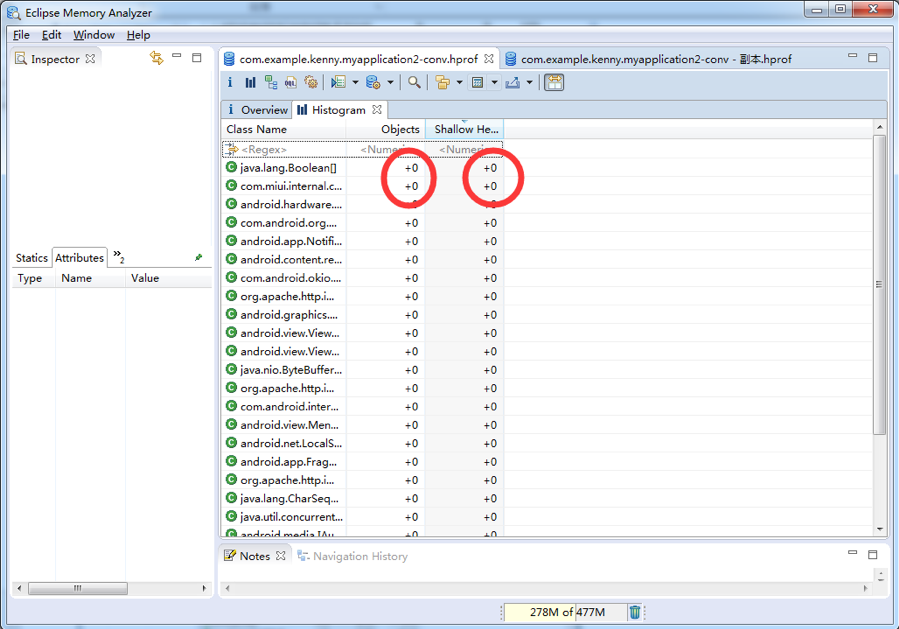
Task: Open dropdown arrow next to query browser
Action: click(x=390, y=83)
